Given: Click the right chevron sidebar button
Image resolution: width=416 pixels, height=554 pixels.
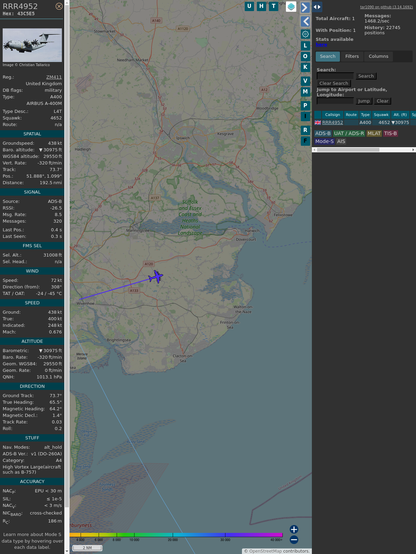Looking at the screenshot, I should [305, 7].
